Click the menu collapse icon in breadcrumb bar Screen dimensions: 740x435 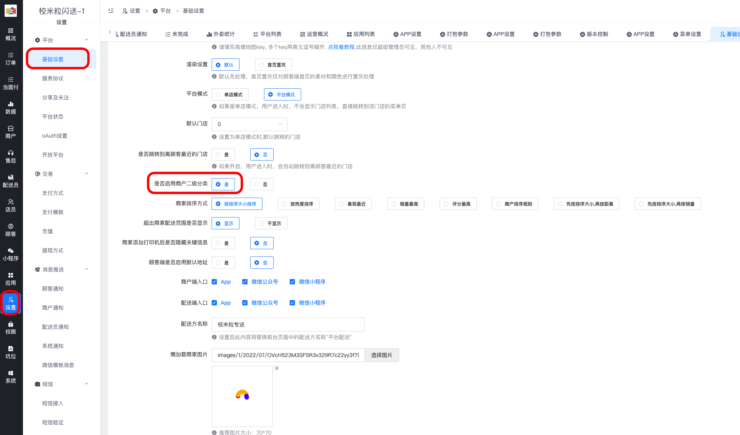tap(111, 10)
